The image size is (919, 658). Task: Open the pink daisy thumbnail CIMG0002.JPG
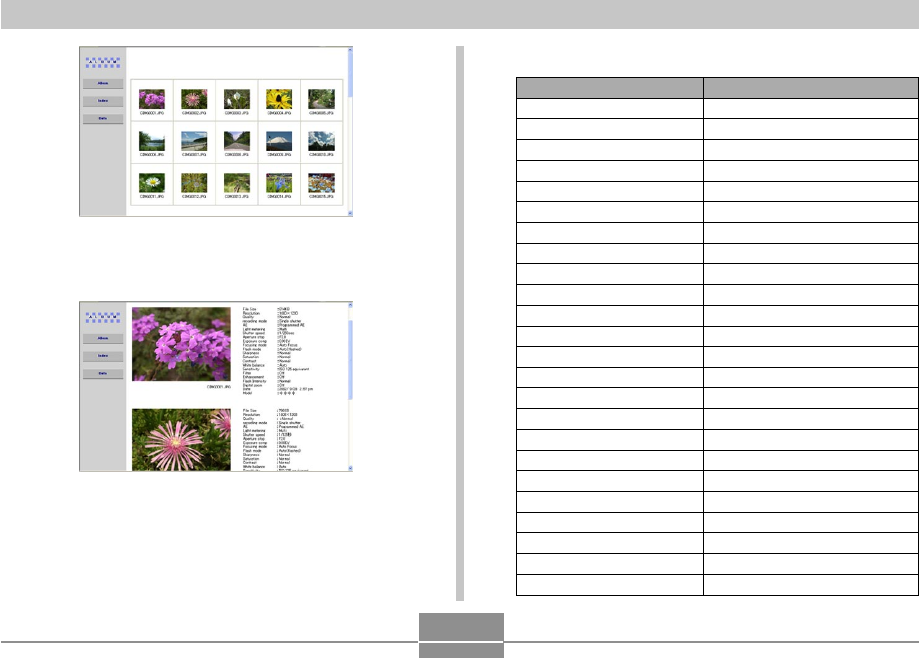point(194,99)
